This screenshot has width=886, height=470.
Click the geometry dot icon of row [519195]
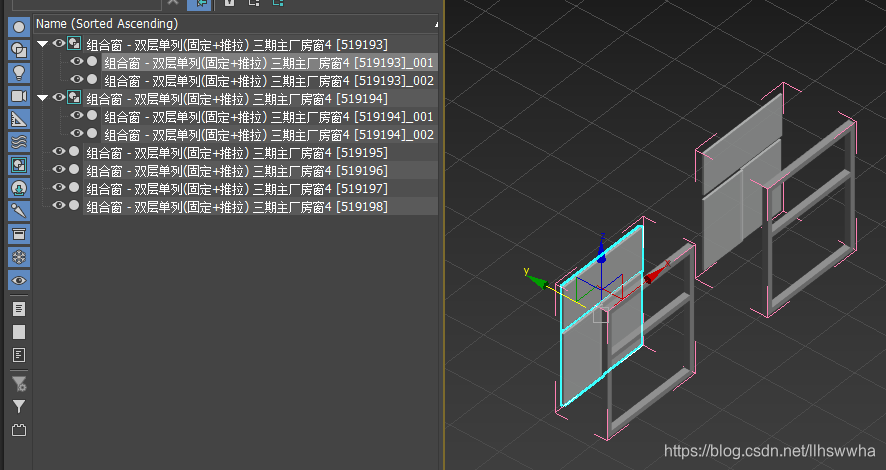pos(74,151)
